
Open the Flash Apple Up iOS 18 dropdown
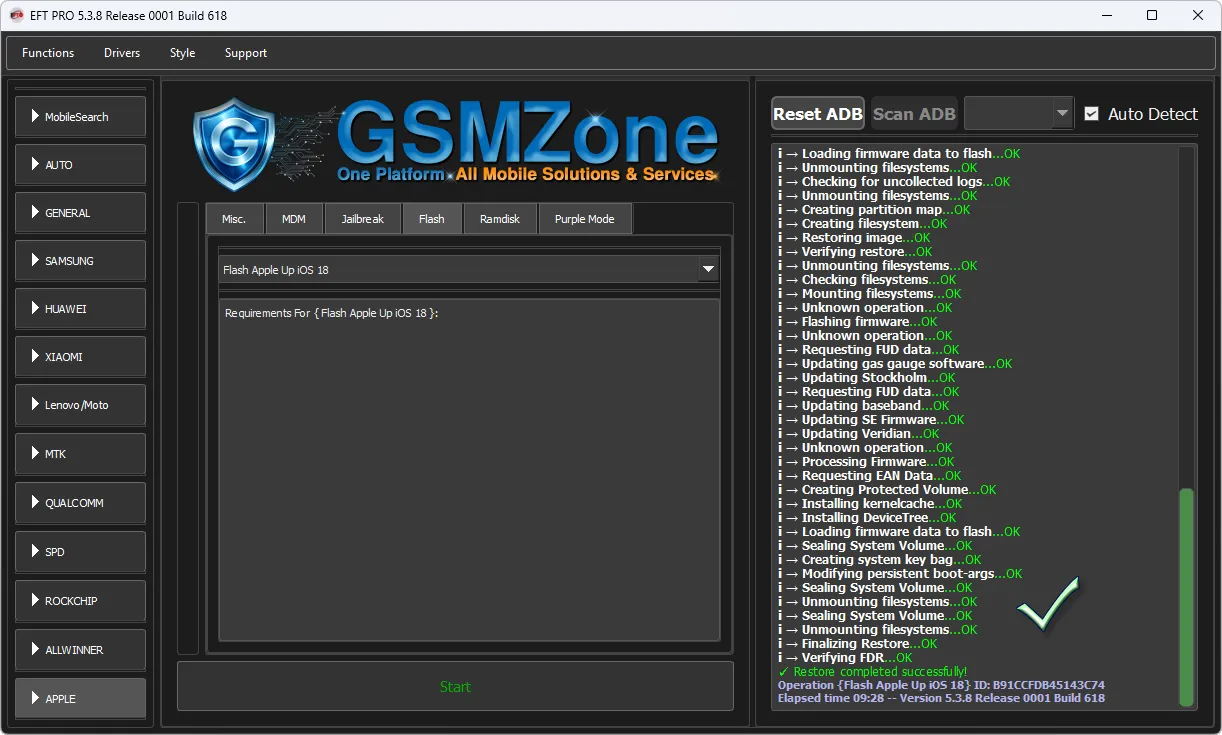pos(708,269)
